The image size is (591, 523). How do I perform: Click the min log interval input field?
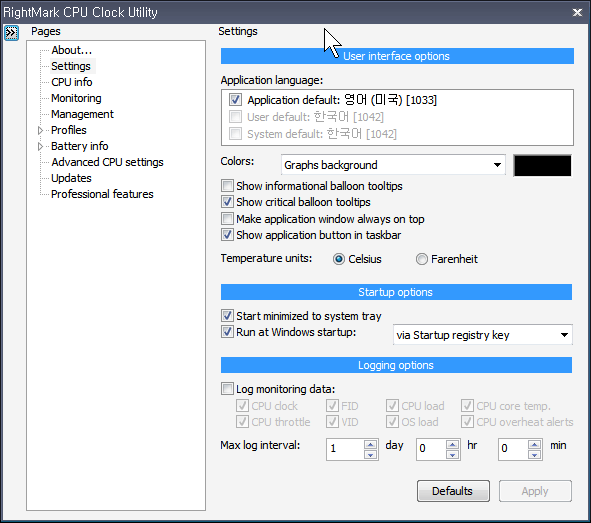(513, 448)
